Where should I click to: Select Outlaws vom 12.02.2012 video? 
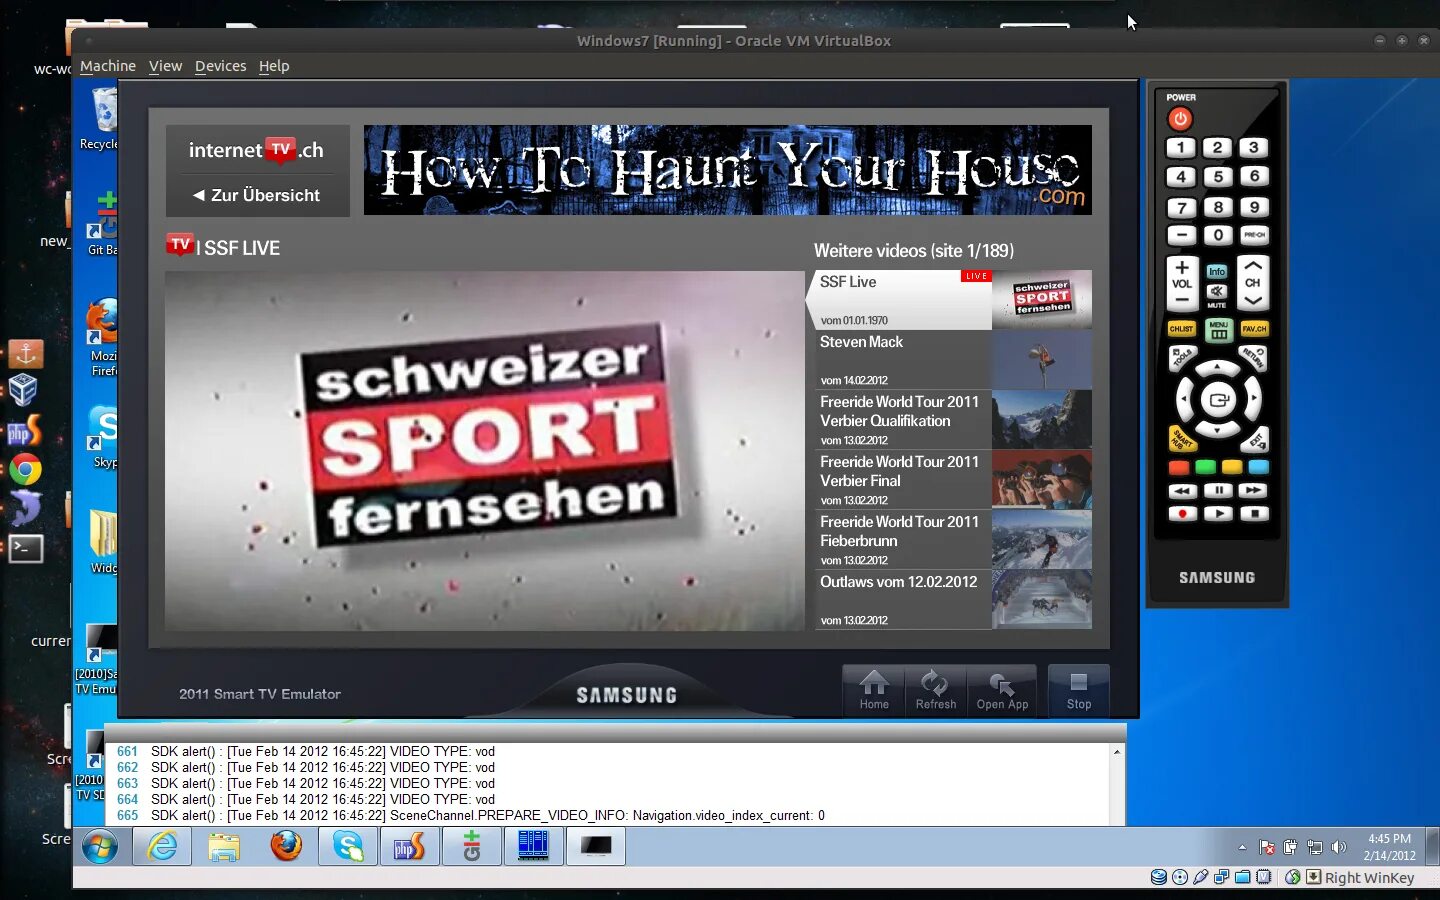point(952,600)
